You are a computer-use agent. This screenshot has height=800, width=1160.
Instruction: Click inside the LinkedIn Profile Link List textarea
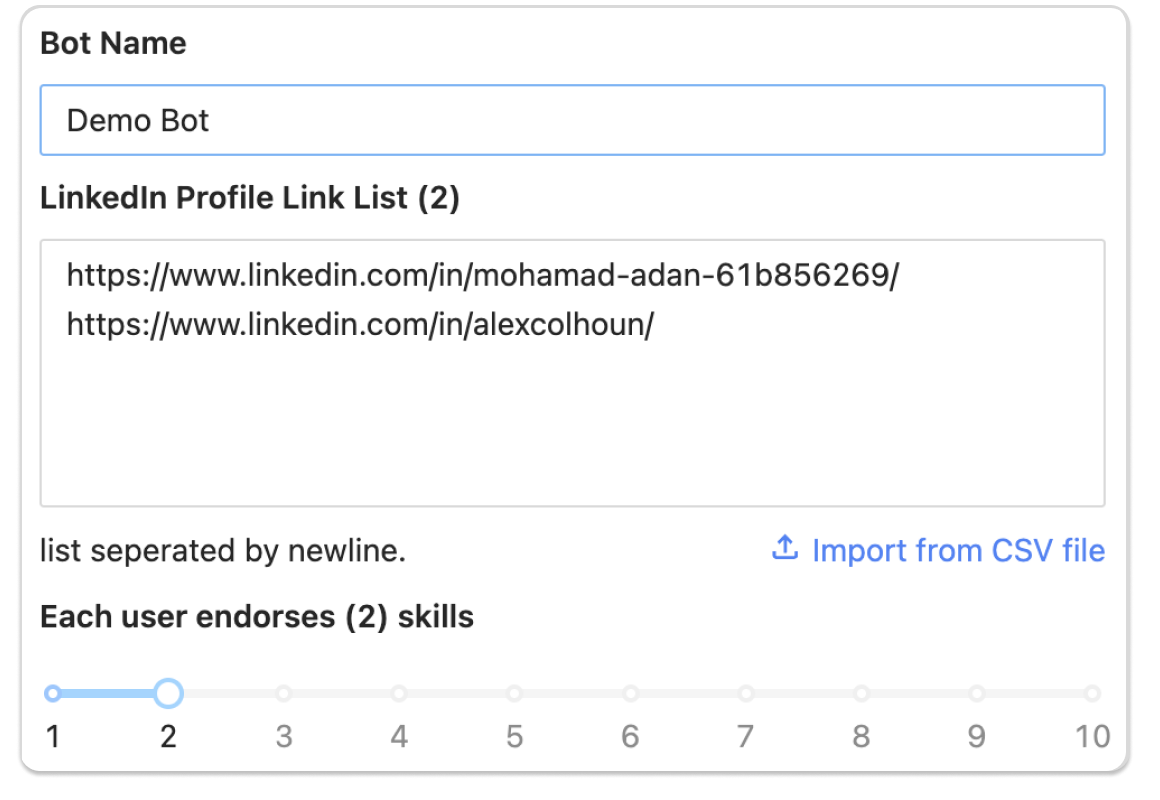click(x=572, y=420)
